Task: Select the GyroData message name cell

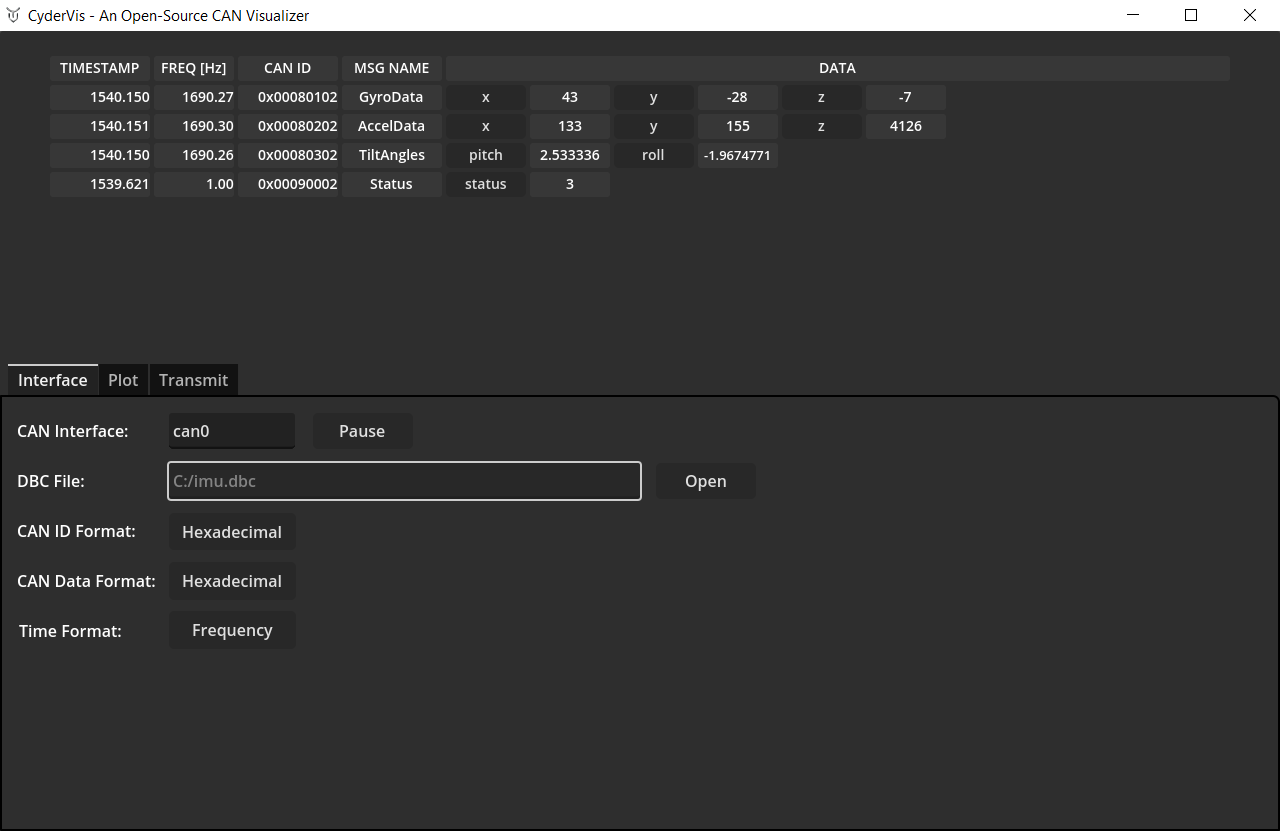Action: coord(391,97)
